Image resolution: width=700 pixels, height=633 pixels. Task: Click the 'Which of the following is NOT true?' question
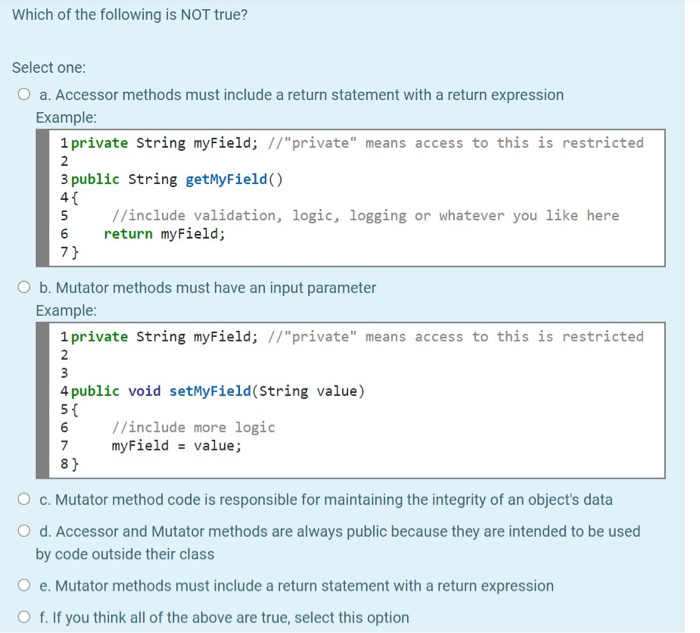point(130,15)
